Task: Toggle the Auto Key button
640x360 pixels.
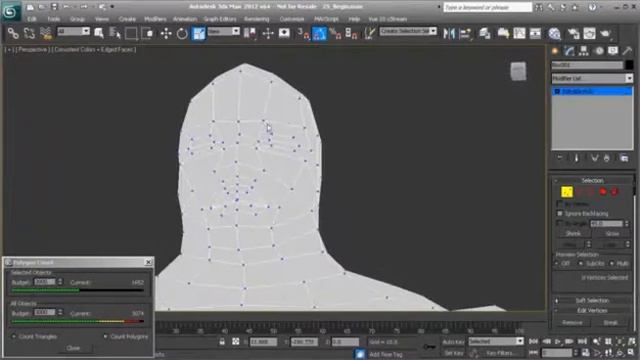Action: click(x=453, y=342)
